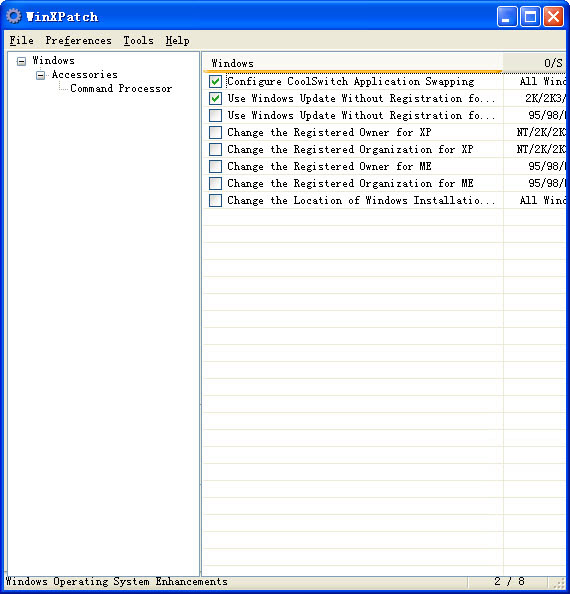The height and width of the screenshot is (594, 570).
Task: Click the WinXPatch gear icon in title bar
Action: pos(14,16)
